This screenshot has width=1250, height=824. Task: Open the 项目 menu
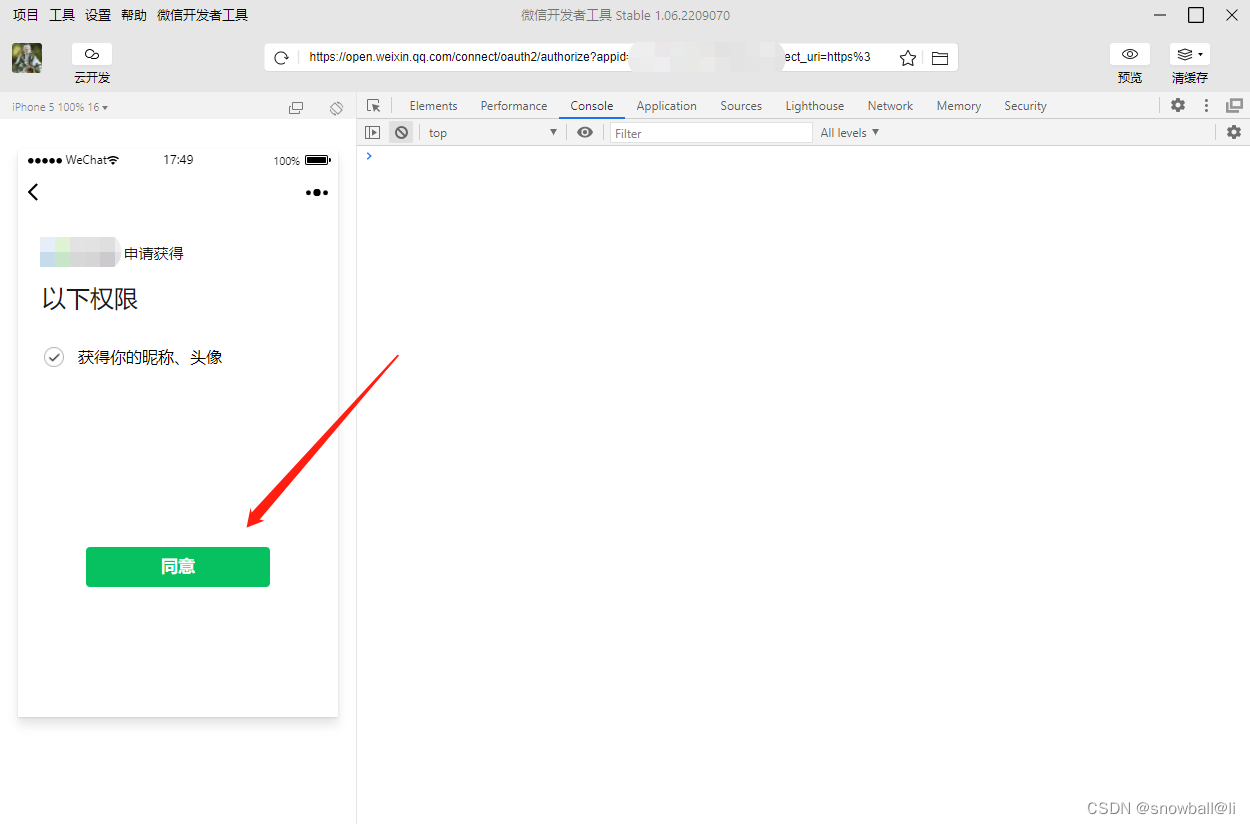(x=26, y=15)
